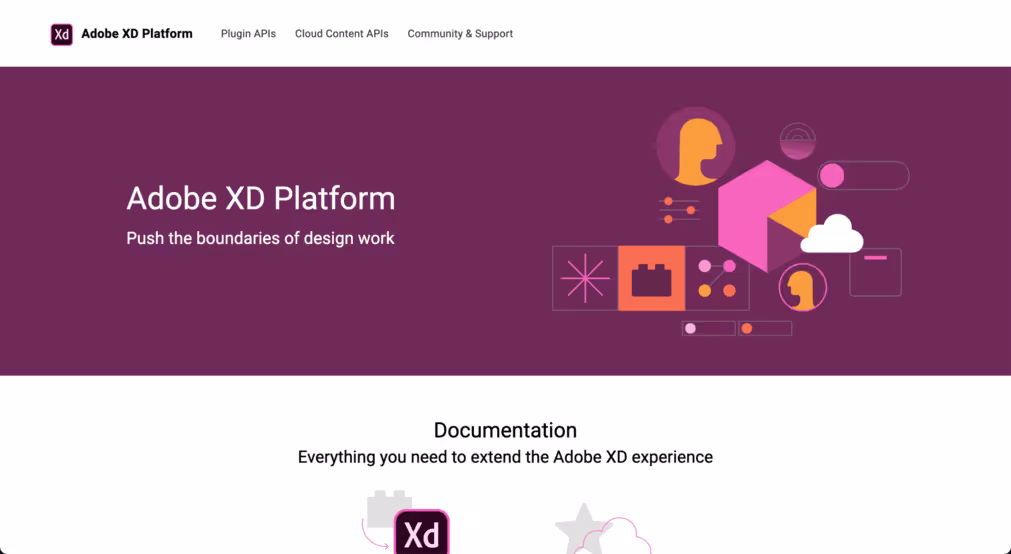The width and height of the screenshot is (1011, 554).
Task: Open the Plugin APIs menu item
Action: (x=248, y=34)
